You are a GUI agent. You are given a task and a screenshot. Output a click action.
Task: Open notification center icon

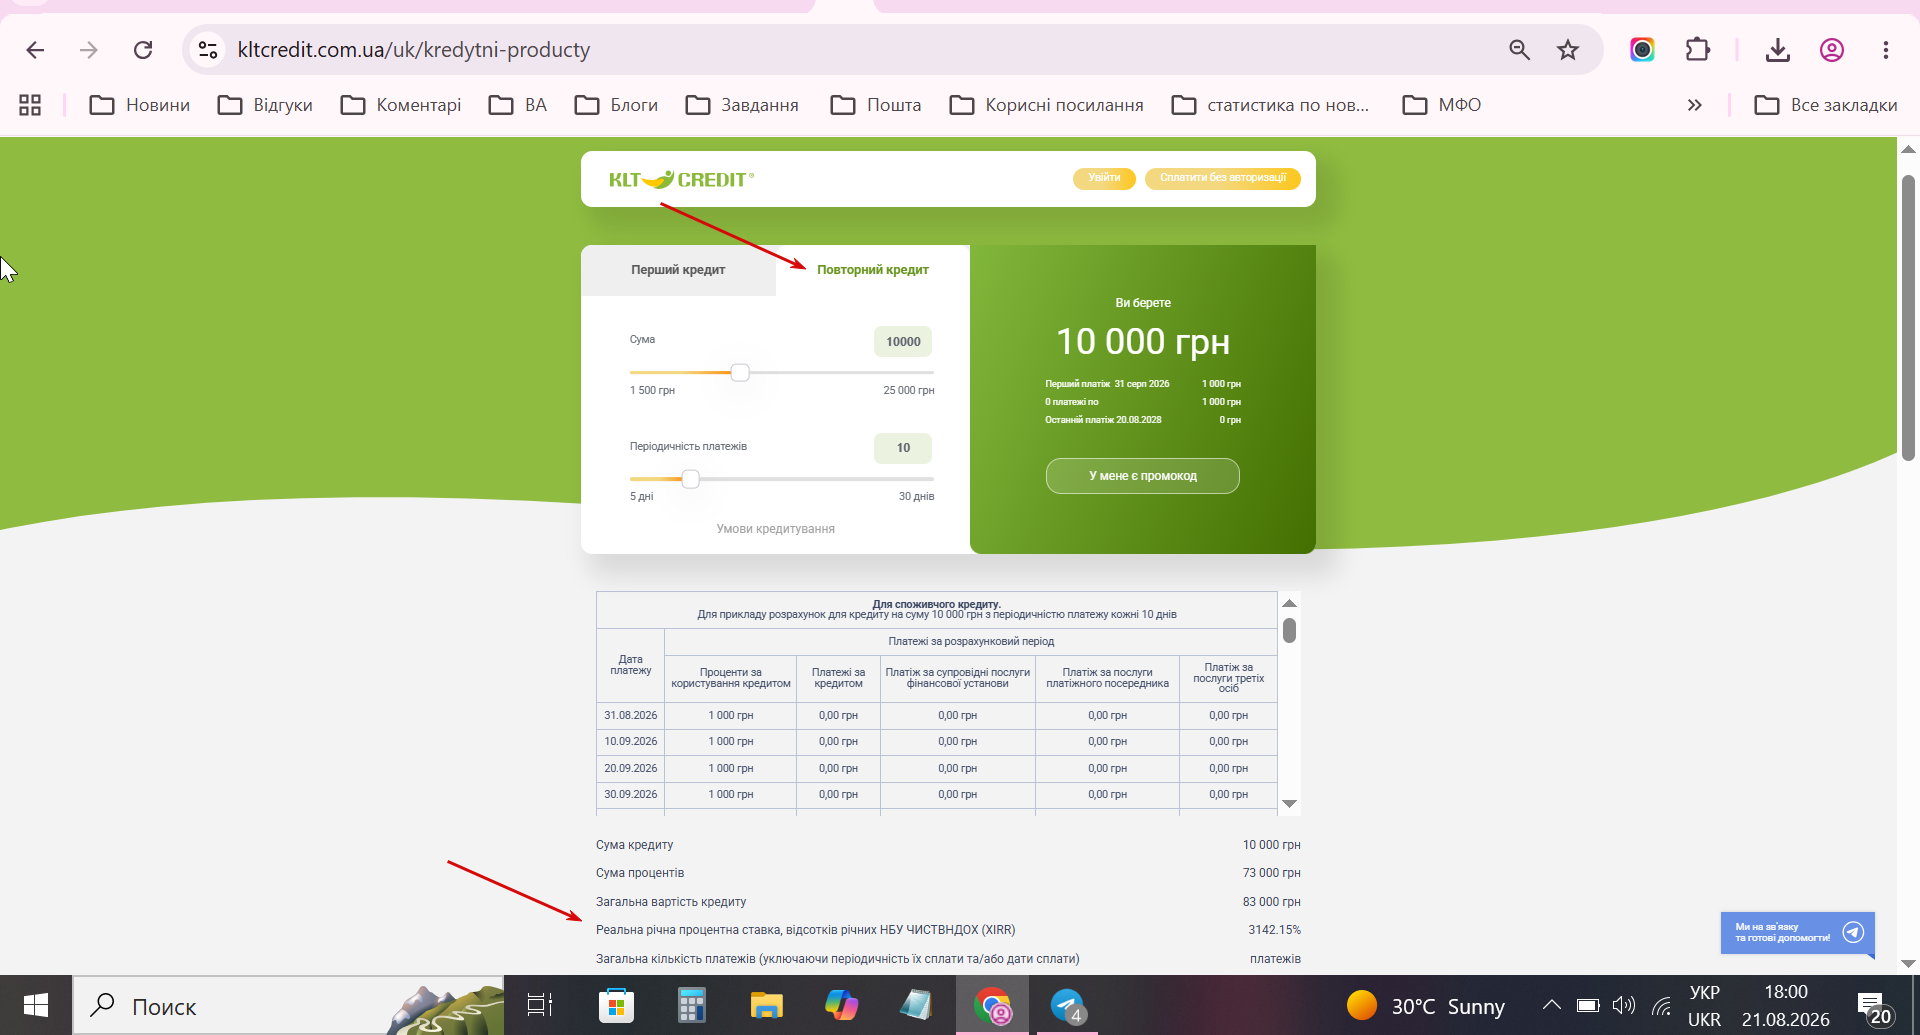click(x=1874, y=1008)
